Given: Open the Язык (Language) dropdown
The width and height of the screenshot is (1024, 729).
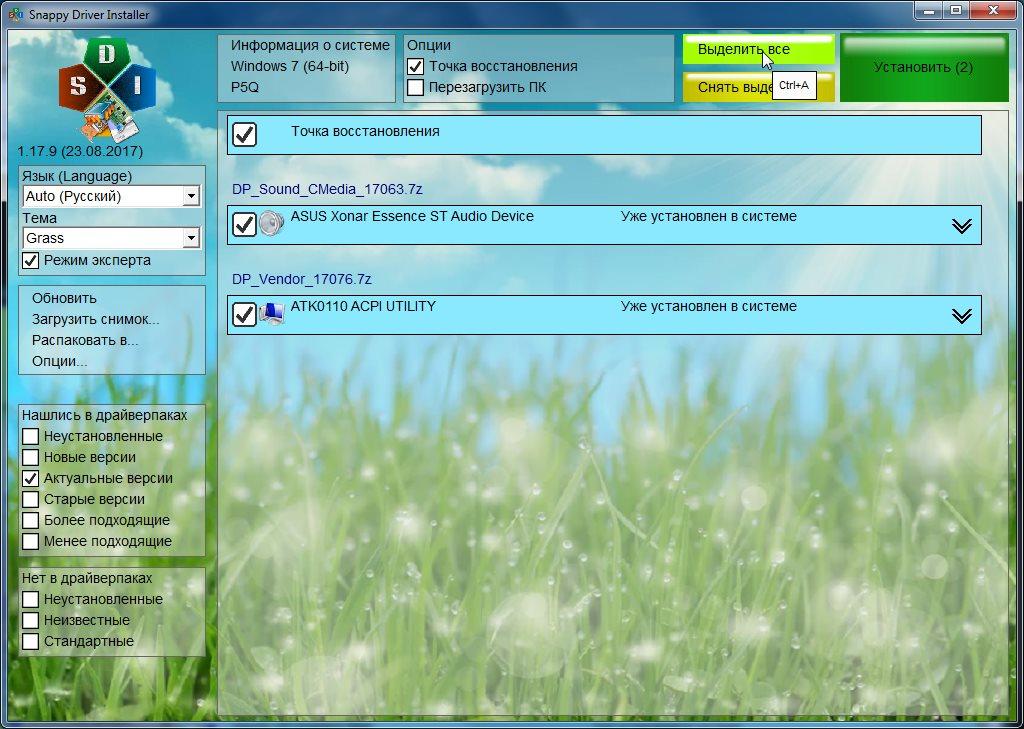Looking at the screenshot, I should coord(190,197).
